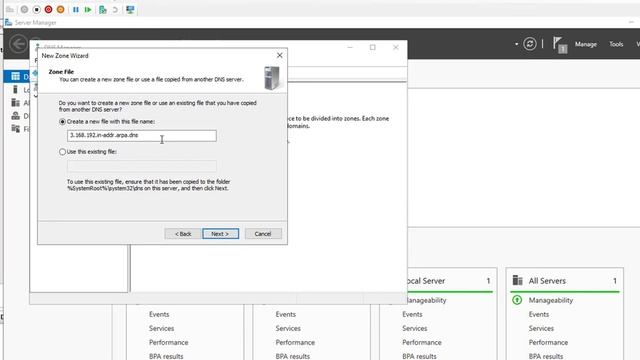
Task: Close the DNS Manager window
Action: pos(396,47)
